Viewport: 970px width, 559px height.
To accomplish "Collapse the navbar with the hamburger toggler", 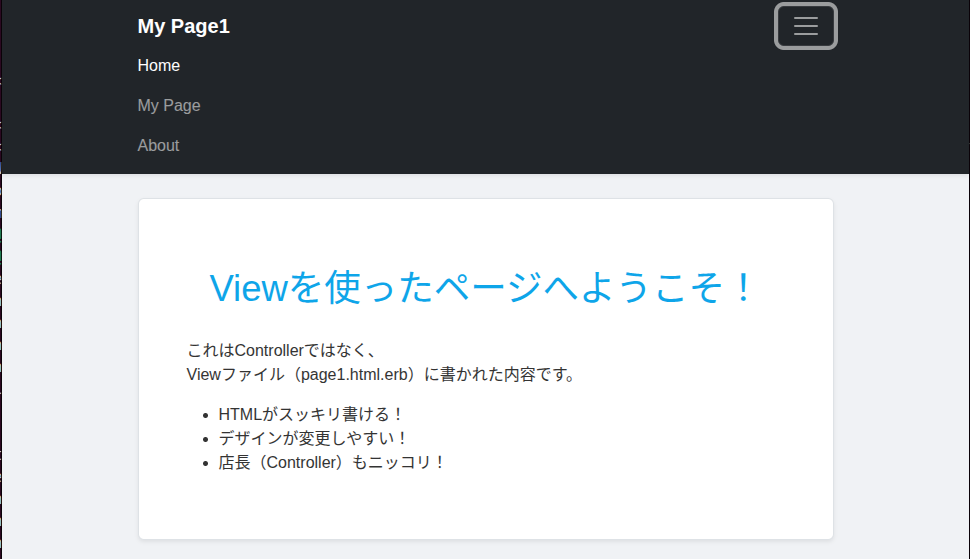I will pyautogui.click(x=805, y=27).
